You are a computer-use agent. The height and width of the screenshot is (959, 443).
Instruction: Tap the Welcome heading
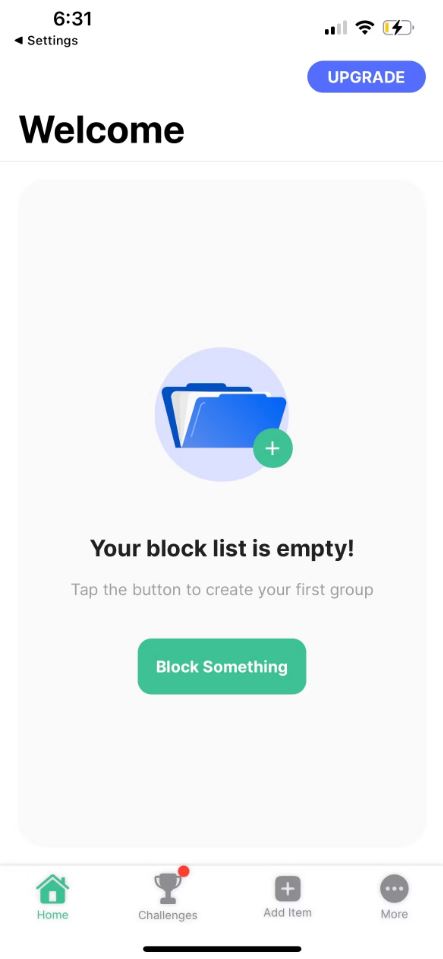click(x=102, y=129)
